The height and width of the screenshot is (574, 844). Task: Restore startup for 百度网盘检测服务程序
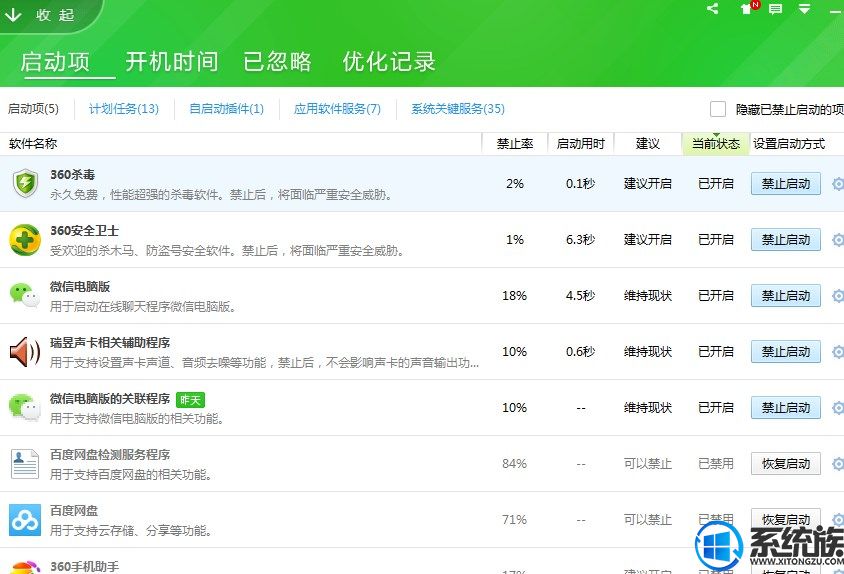pos(786,464)
